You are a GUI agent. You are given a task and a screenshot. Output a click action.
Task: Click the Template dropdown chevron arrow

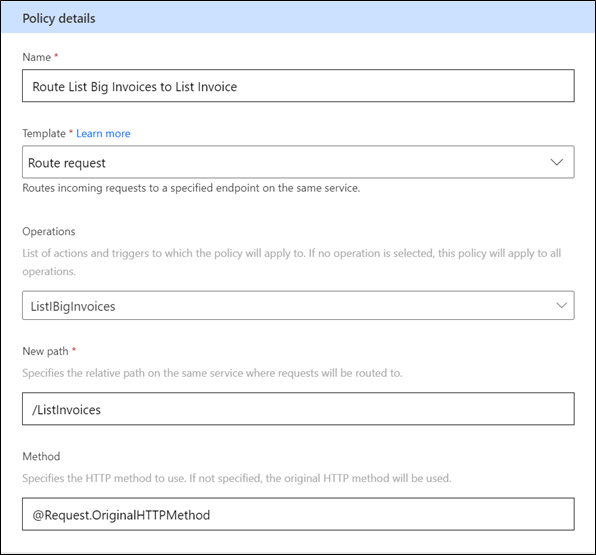point(556,162)
